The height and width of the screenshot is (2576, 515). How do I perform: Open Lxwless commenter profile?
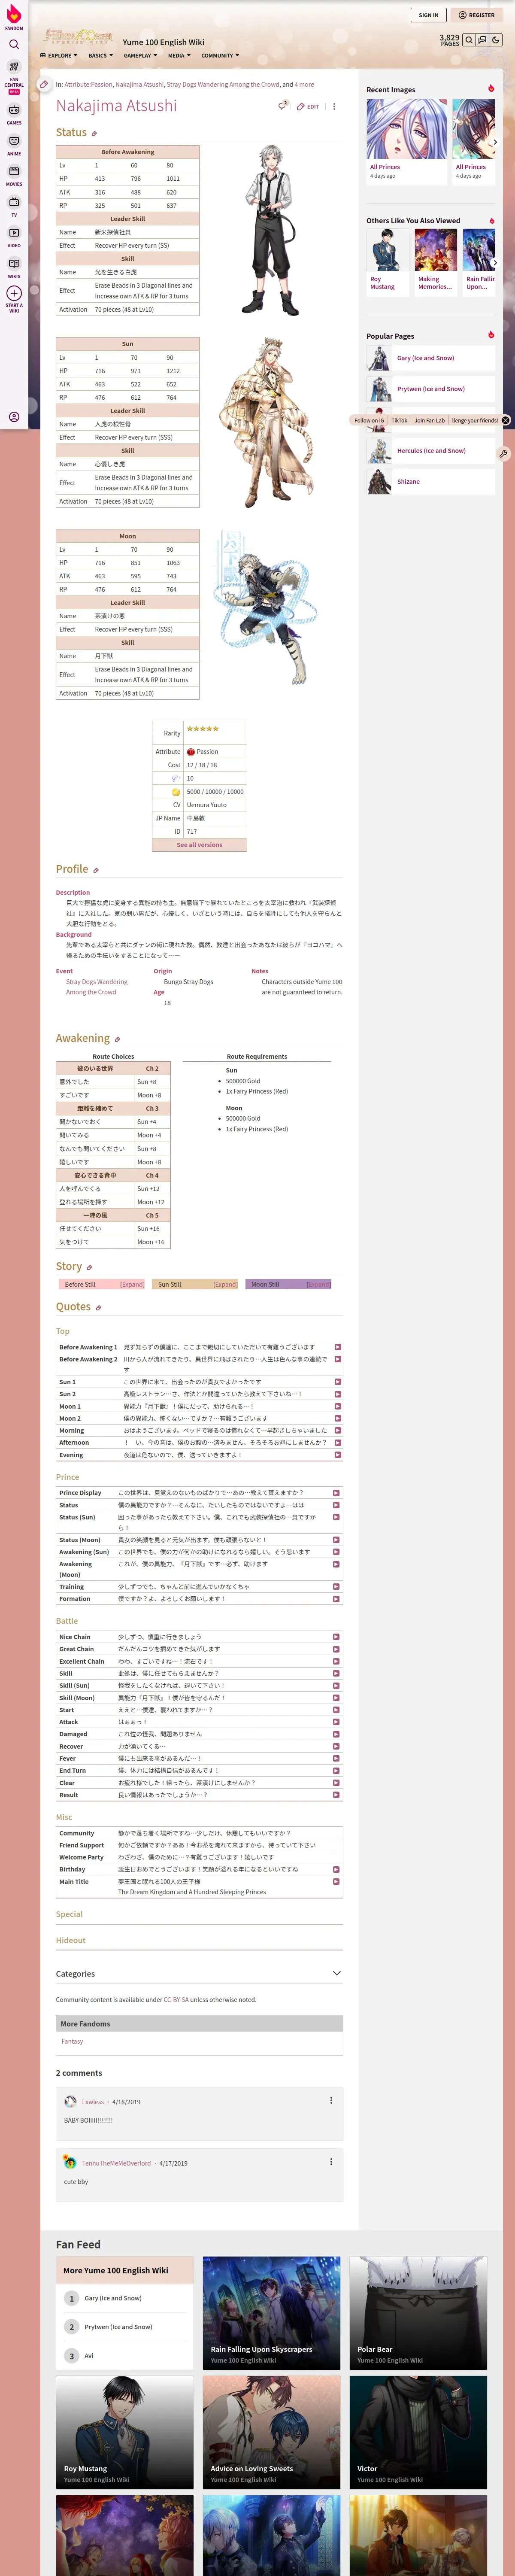(x=93, y=2102)
